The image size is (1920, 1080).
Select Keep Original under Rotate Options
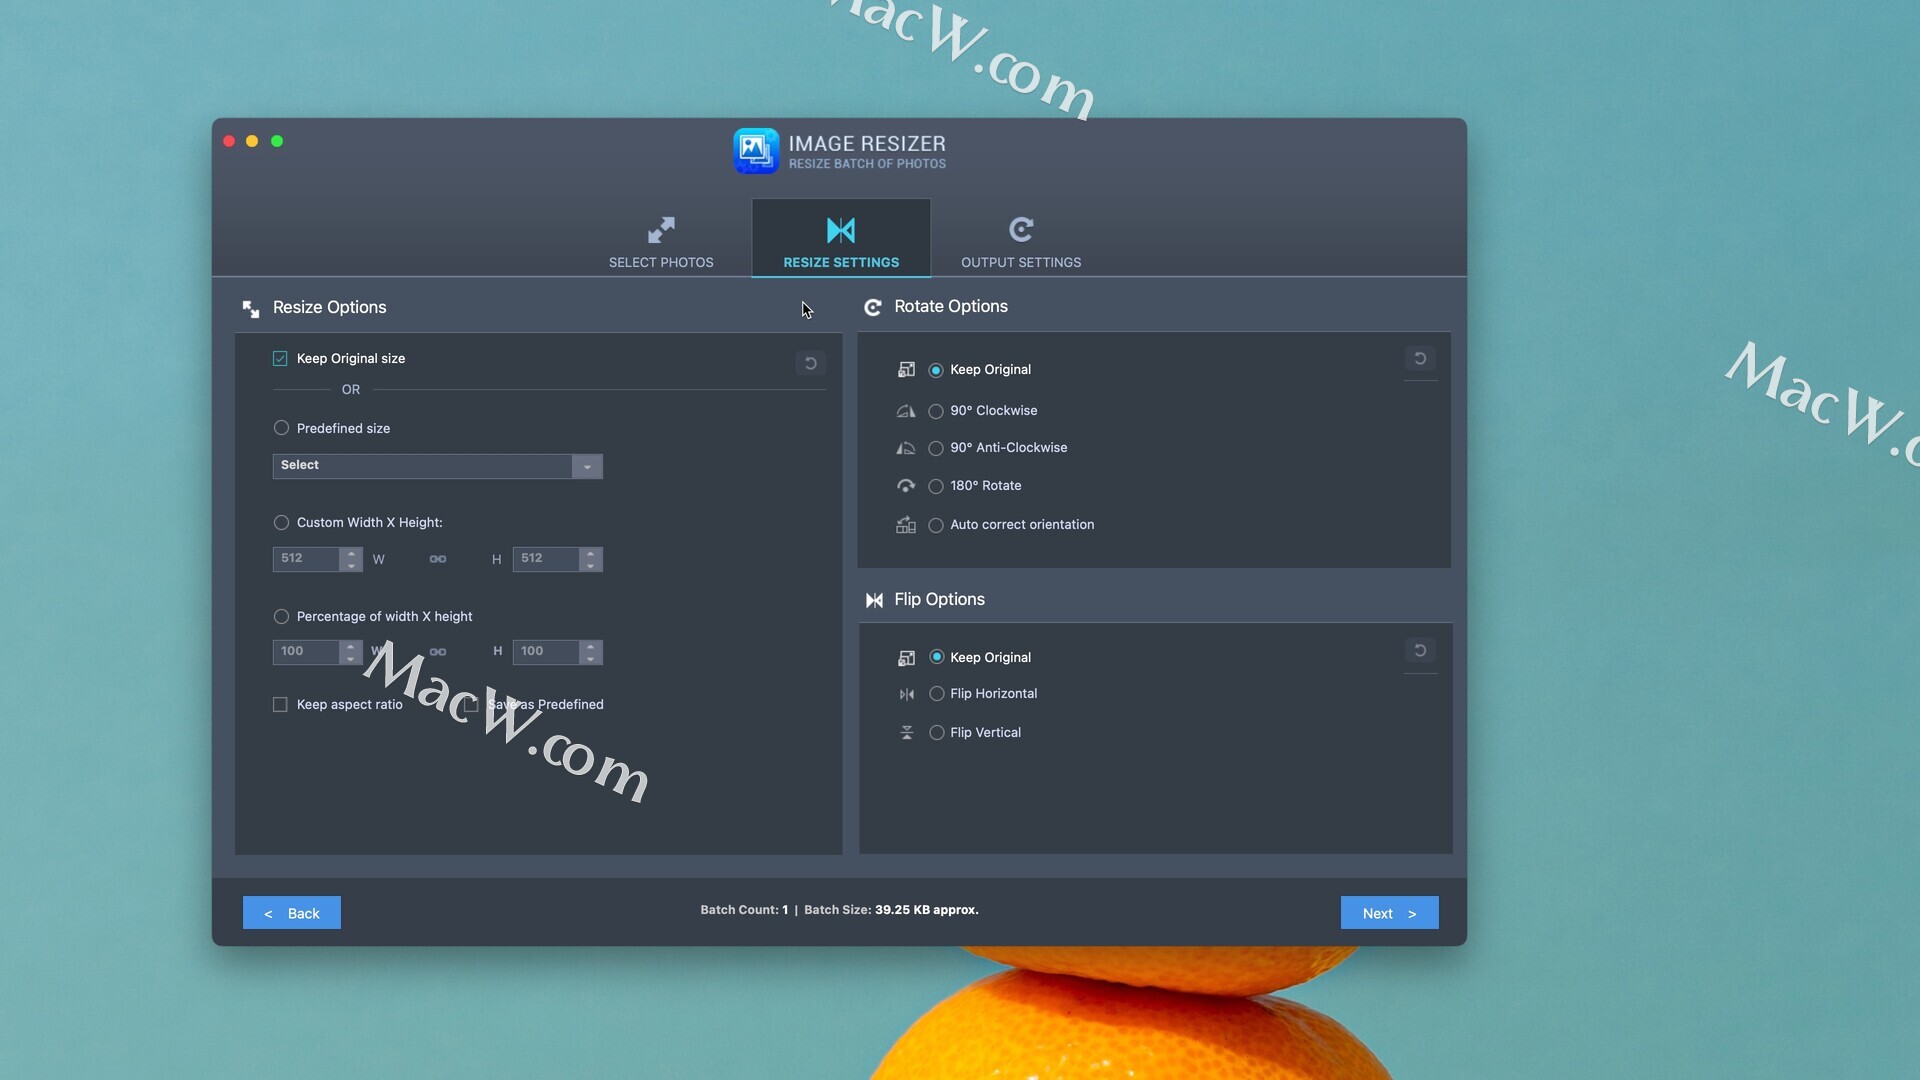click(936, 370)
